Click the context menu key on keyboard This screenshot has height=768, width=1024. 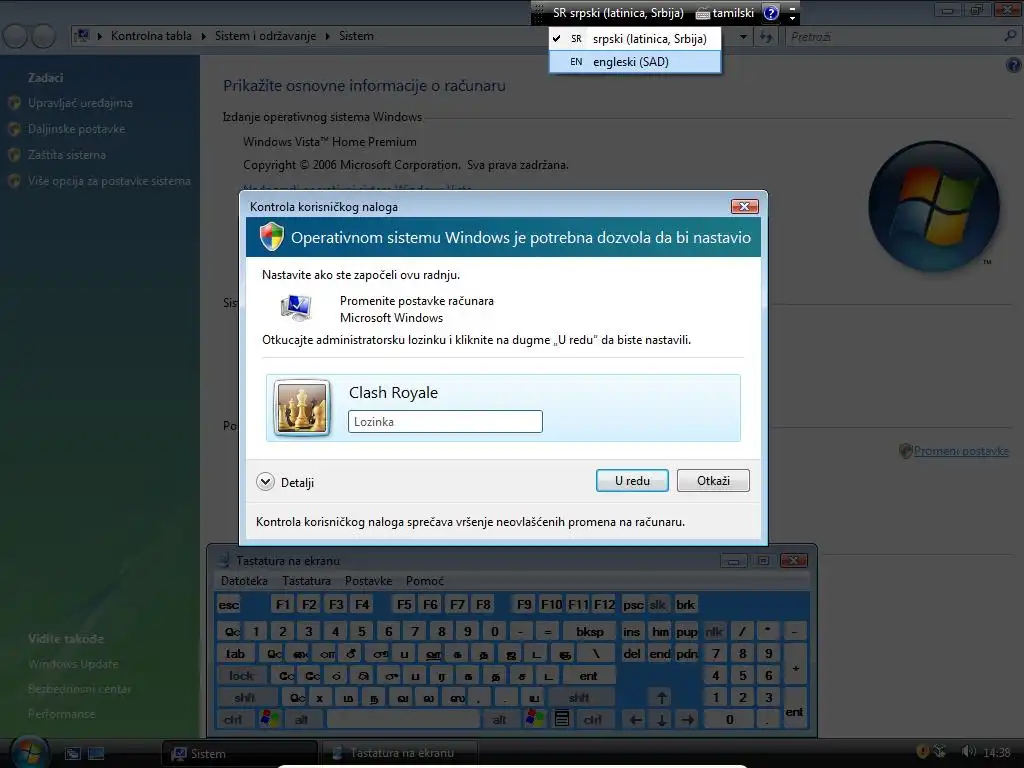pyautogui.click(x=562, y=720)
